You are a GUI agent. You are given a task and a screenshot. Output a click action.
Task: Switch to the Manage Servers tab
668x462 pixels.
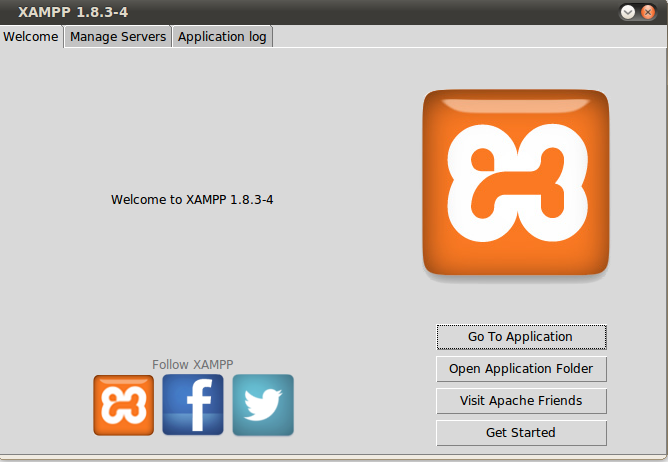pyautogui.click(x=118, y=37)
